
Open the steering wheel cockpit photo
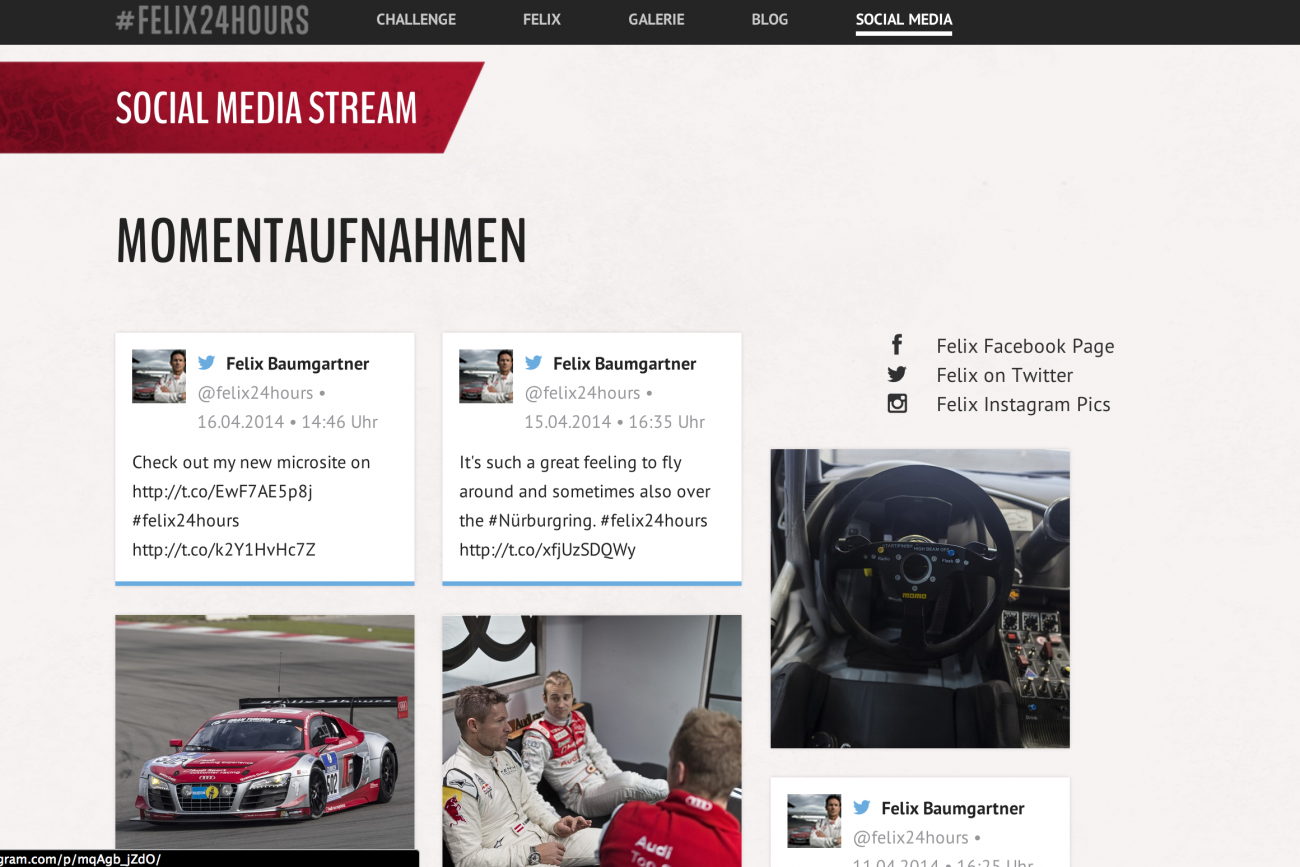point(920,598)
